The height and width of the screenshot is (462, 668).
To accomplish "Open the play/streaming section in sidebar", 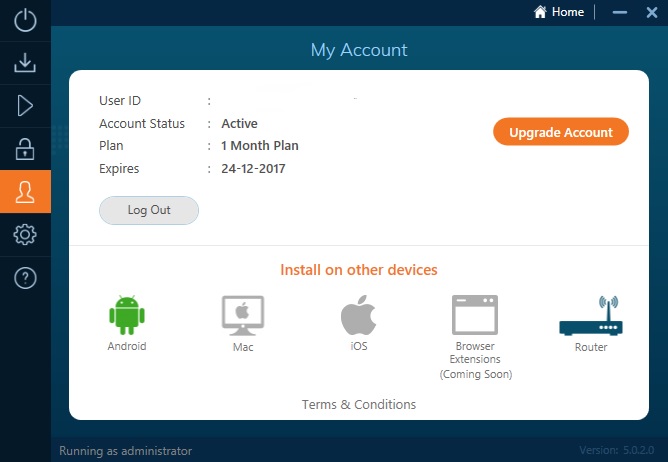I will [x=25, y=106].
